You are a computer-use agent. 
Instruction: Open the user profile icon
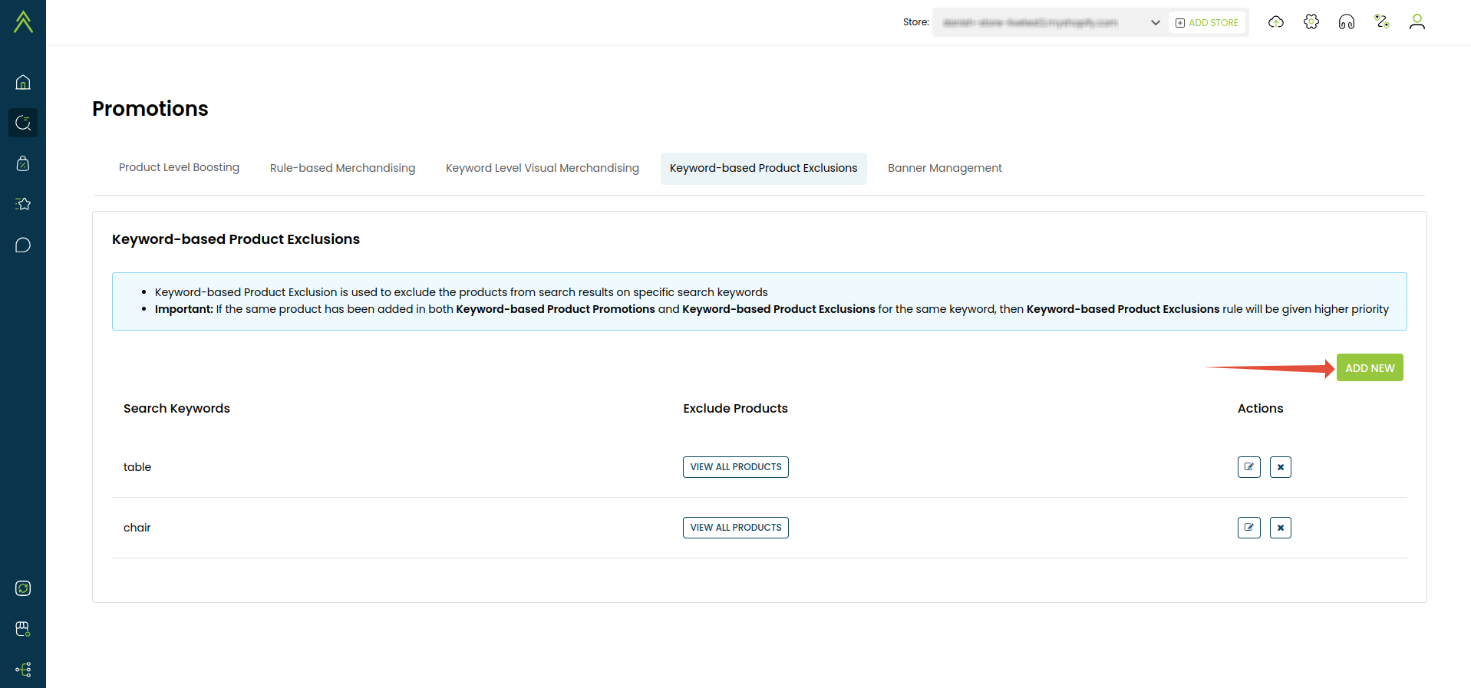(x=1417, y=22)
